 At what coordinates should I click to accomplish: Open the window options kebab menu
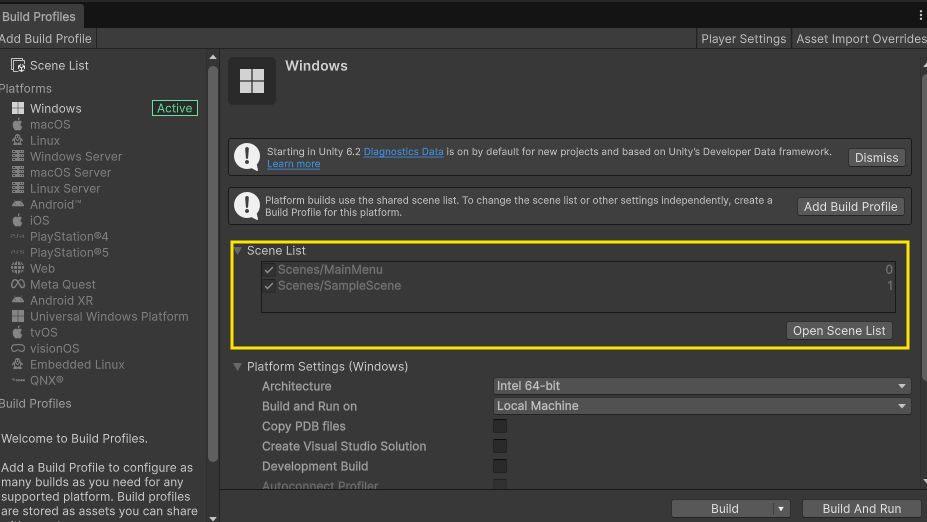point(920,16)
